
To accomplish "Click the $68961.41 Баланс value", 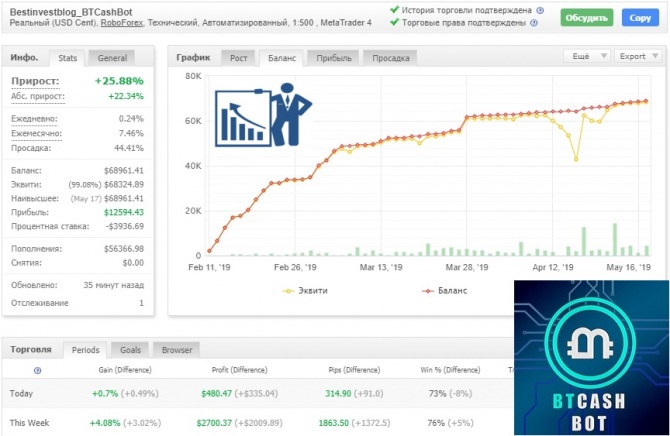I will click(x=124, y=171).
